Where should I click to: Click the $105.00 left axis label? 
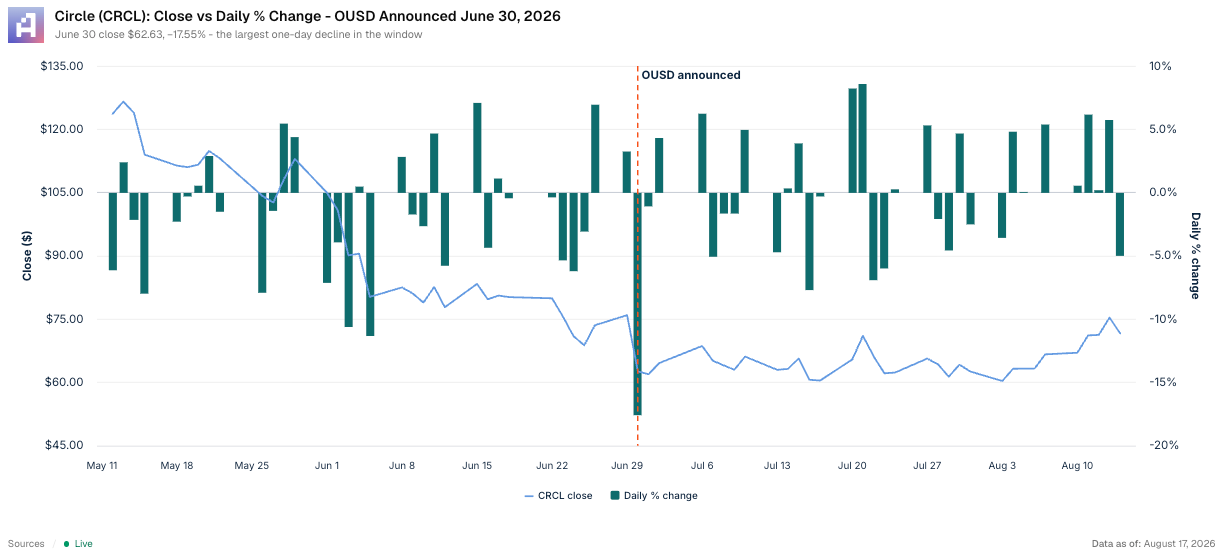pyautogui.click(x=62, y=192)
